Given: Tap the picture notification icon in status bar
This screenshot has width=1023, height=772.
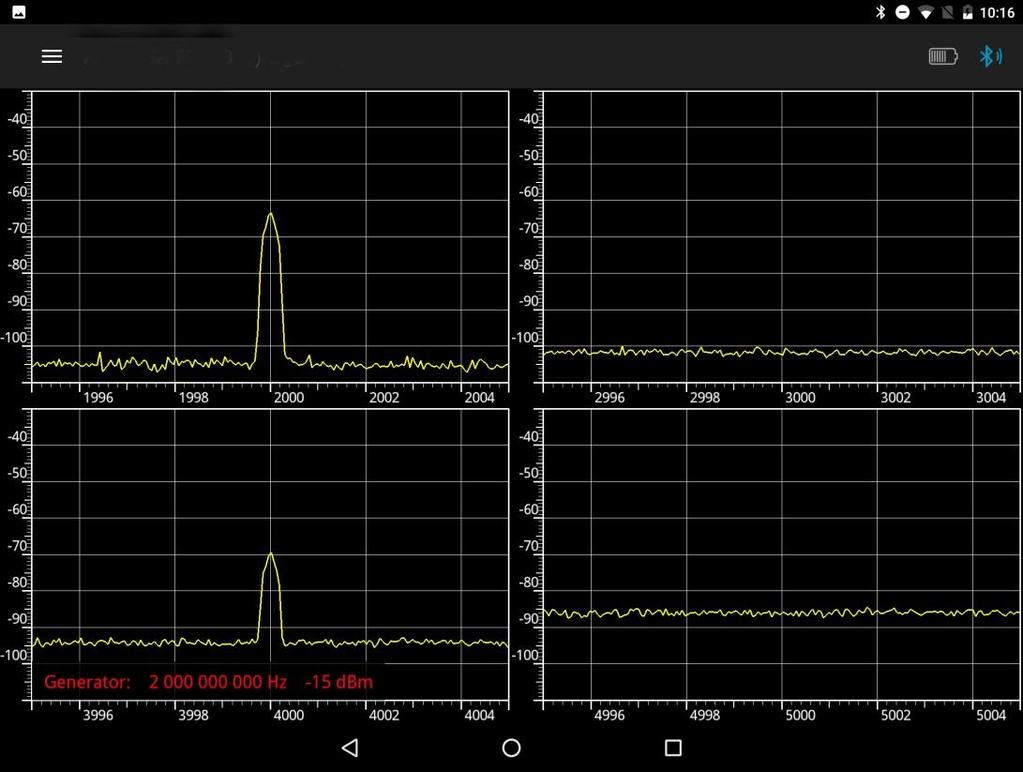Looking at the screenshot, I should coord(19,12).
